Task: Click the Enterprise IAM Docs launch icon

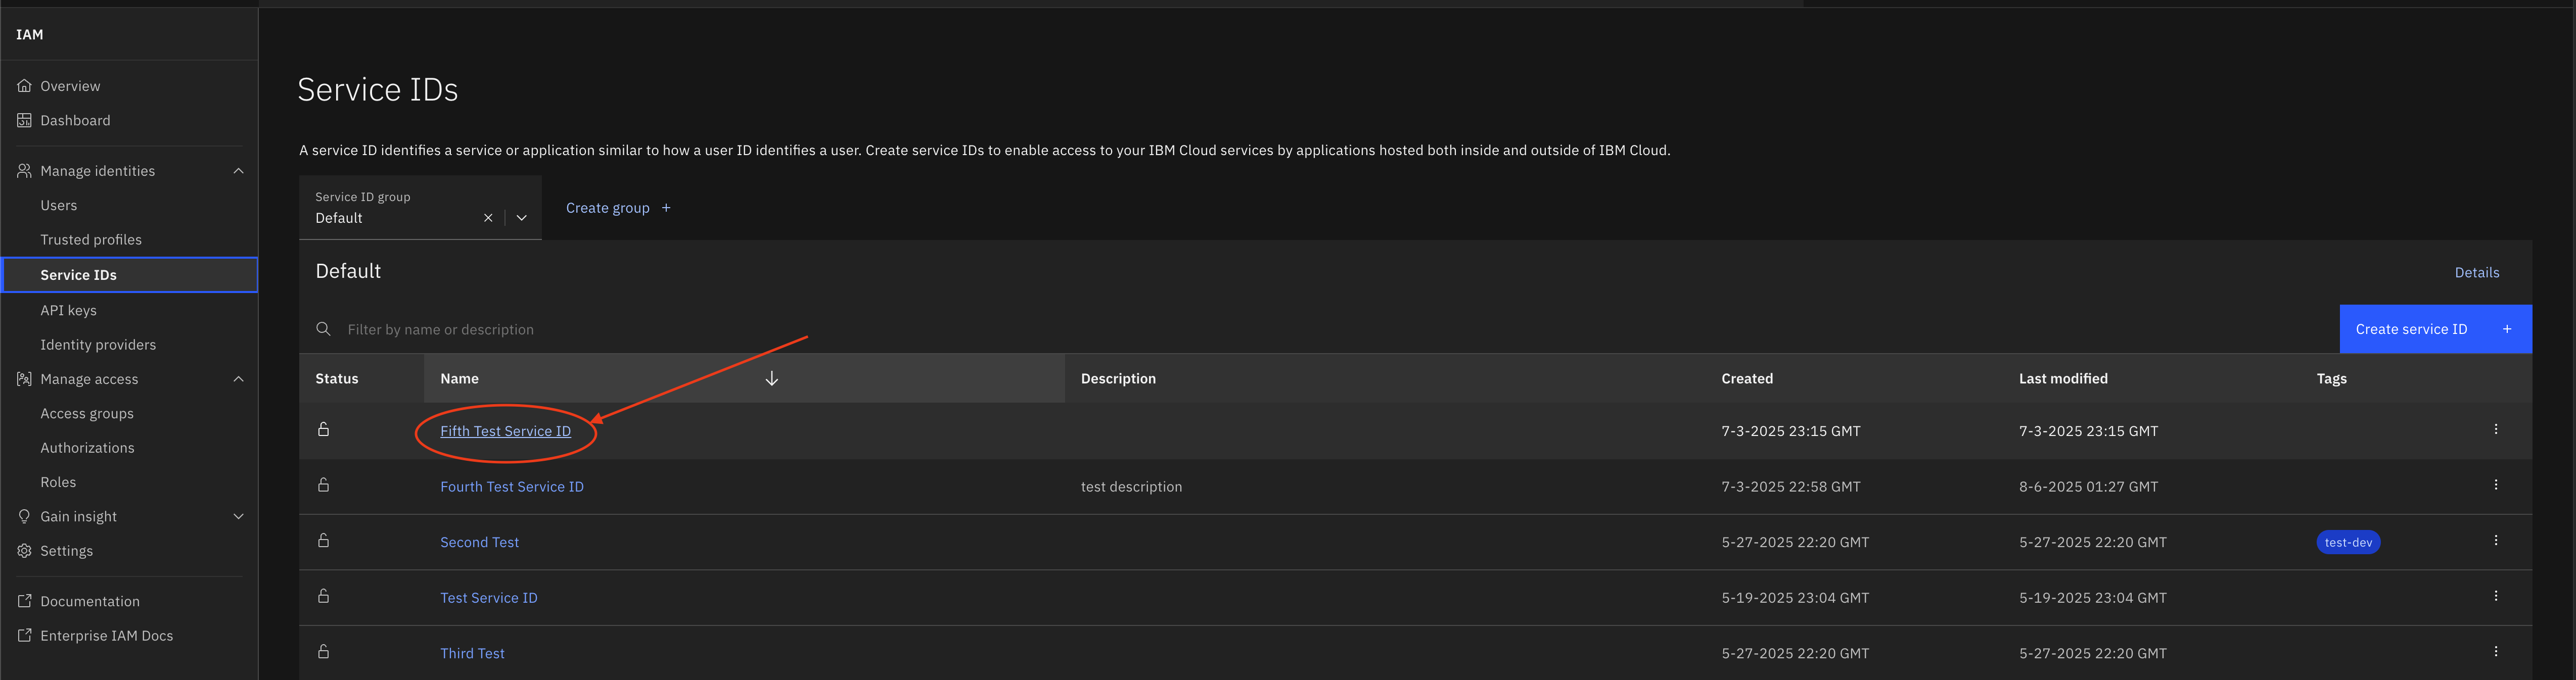Action: [24, 635]
